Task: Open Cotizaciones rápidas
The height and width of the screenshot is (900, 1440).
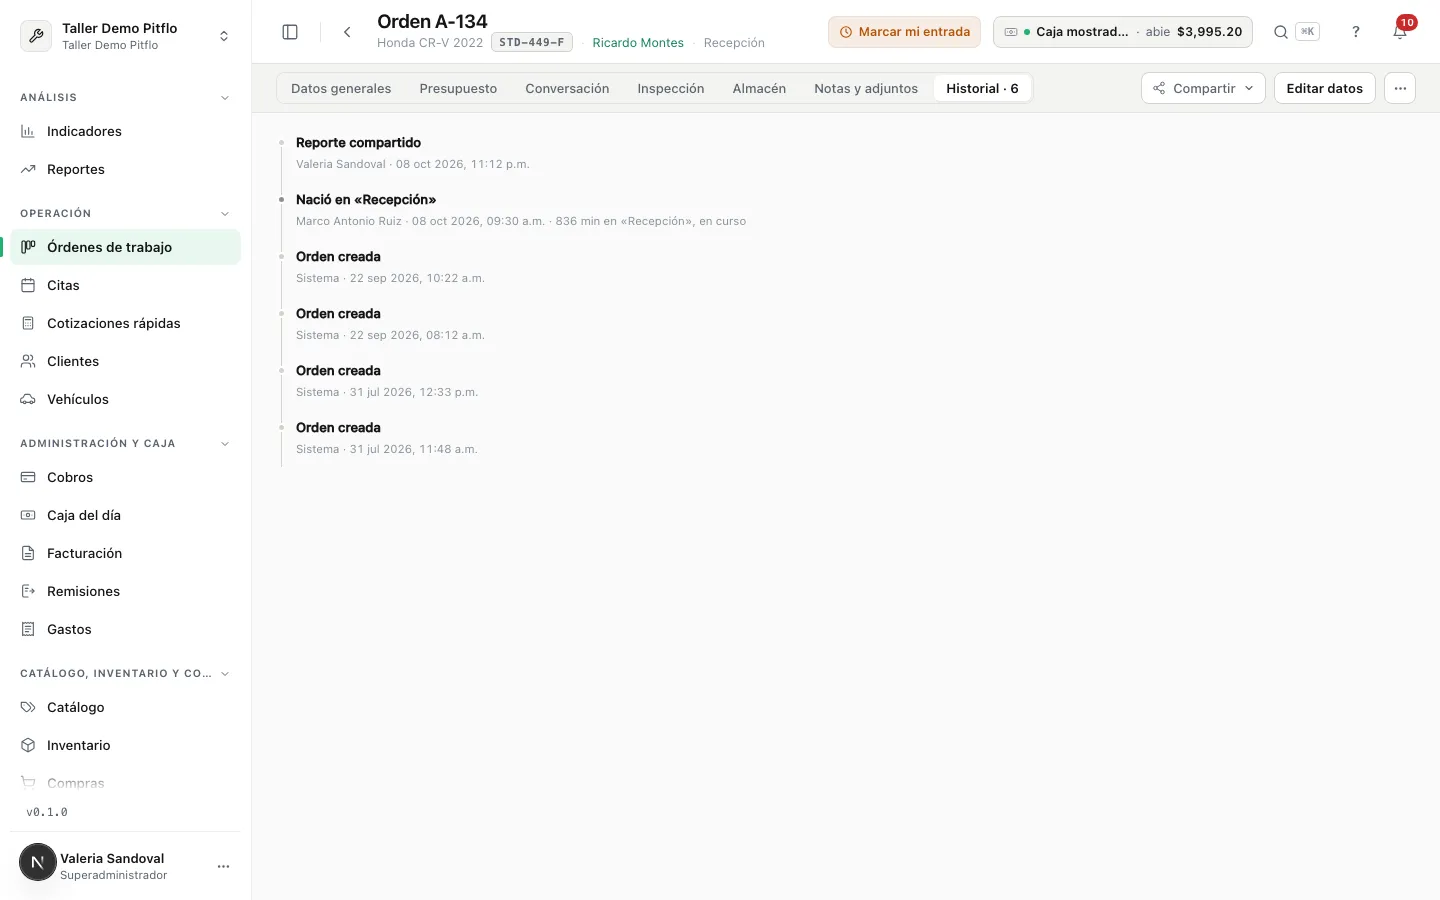Action: point(126,323)
